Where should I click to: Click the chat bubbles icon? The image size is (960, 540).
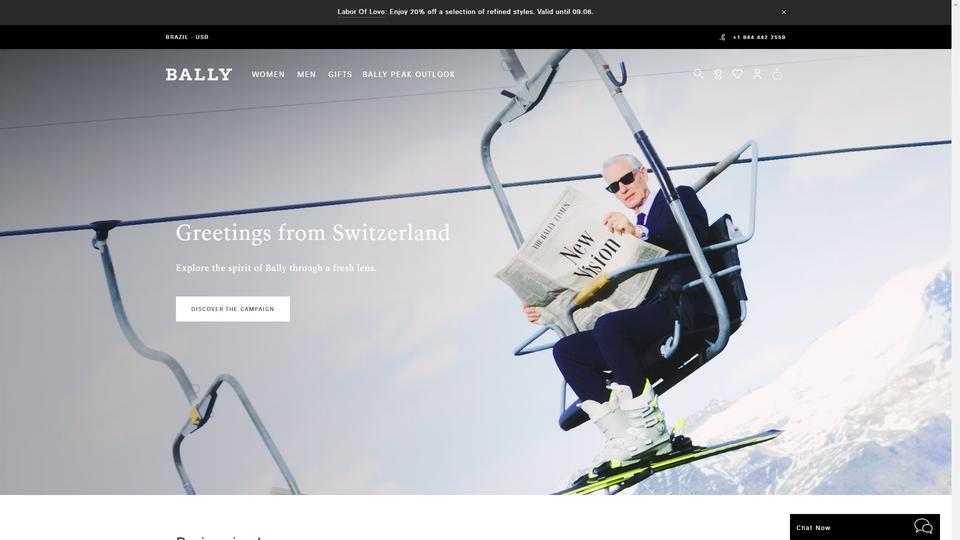(x=923, y=527)
